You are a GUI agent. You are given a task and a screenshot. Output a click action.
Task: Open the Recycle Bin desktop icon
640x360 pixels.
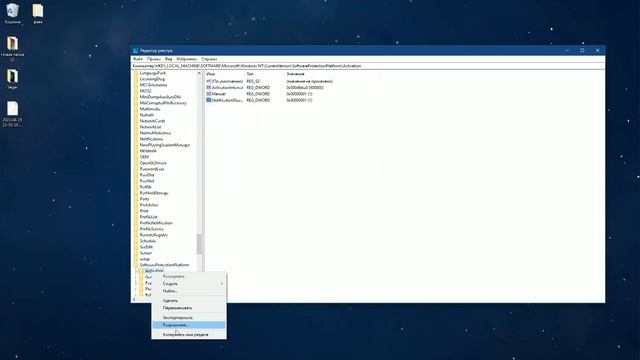(13, 11)
